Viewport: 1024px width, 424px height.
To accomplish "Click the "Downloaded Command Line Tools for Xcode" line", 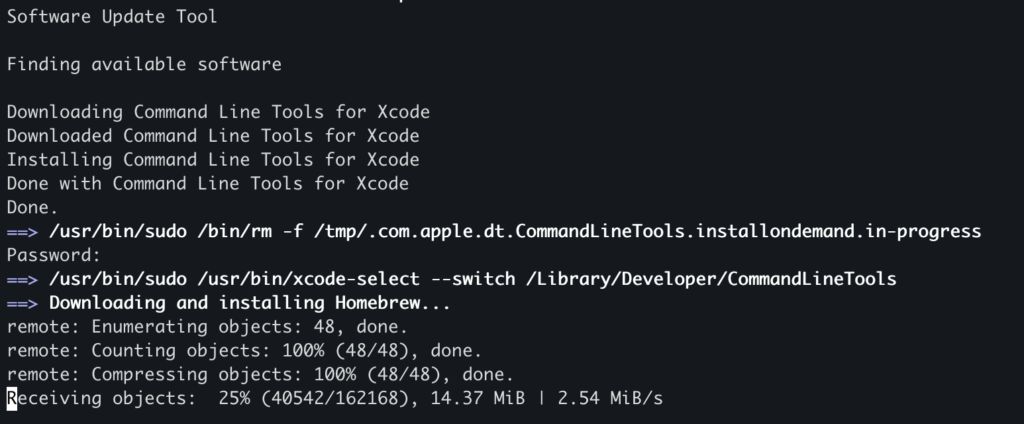I will pos(213,136).
